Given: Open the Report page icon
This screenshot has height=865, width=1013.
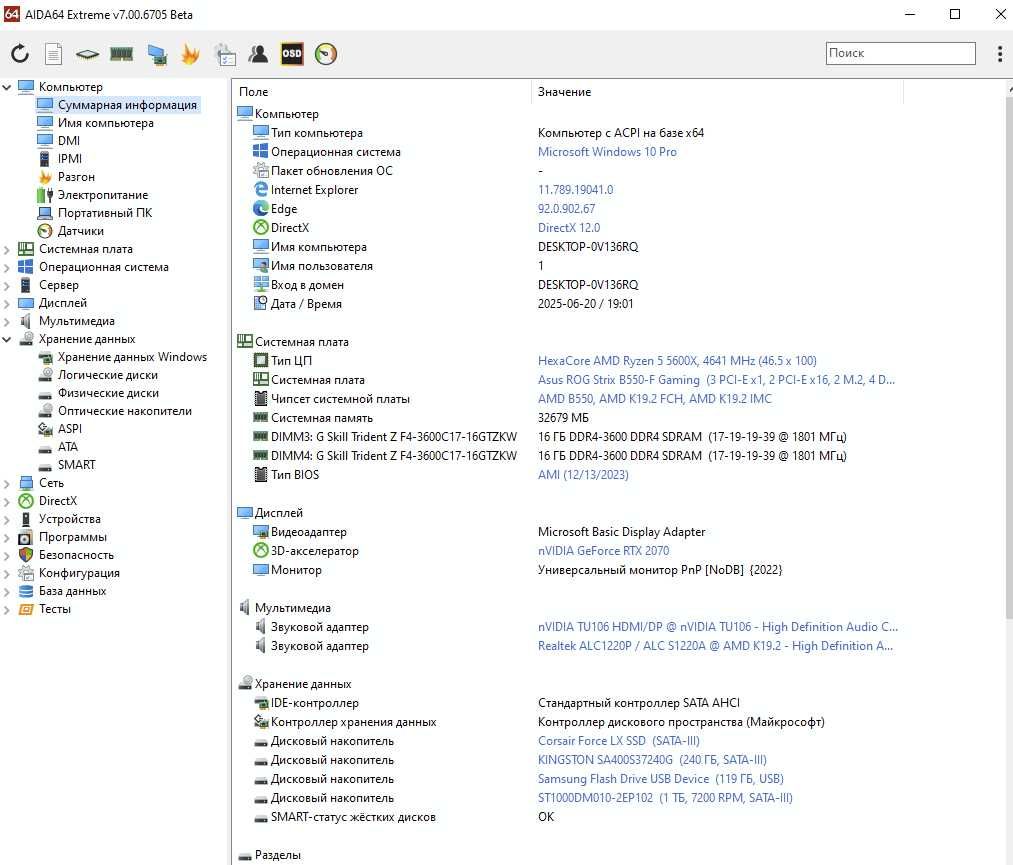Looking at the screenshot, I should (54, 54).
